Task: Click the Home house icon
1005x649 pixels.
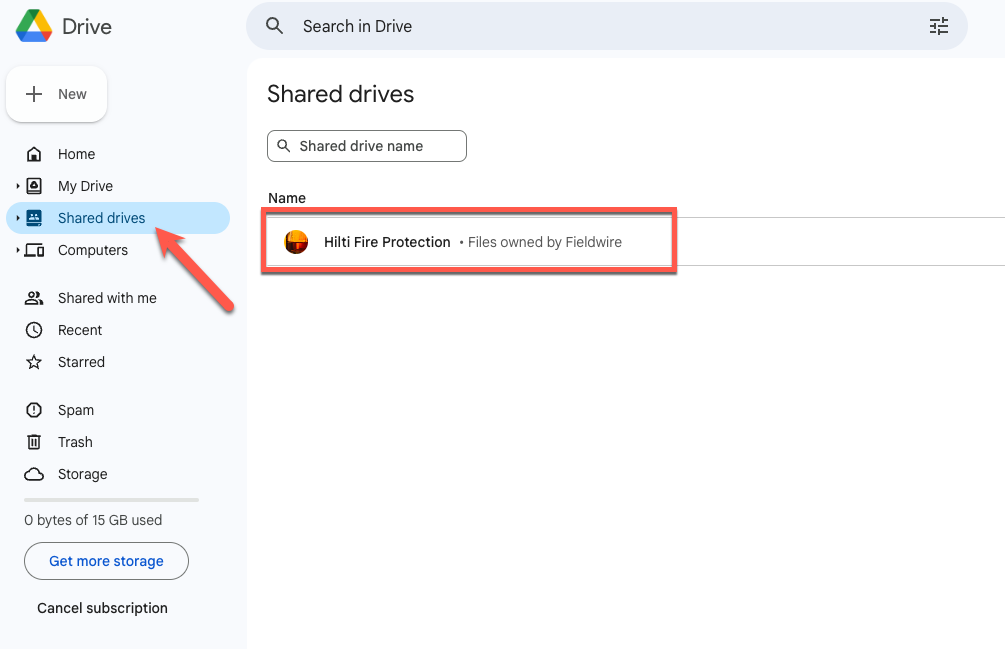Action: (x=34, y=154)
